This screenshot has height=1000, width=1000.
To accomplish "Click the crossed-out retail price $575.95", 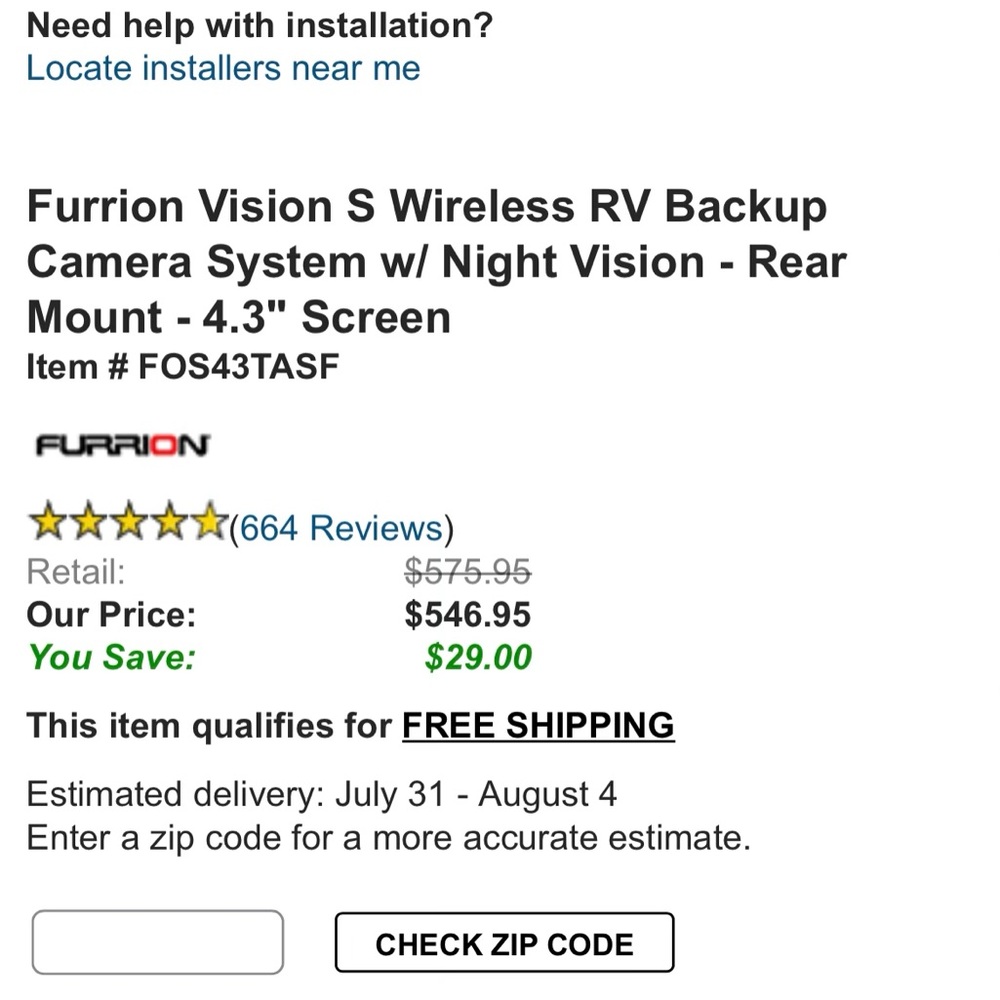I will (469, 572).
